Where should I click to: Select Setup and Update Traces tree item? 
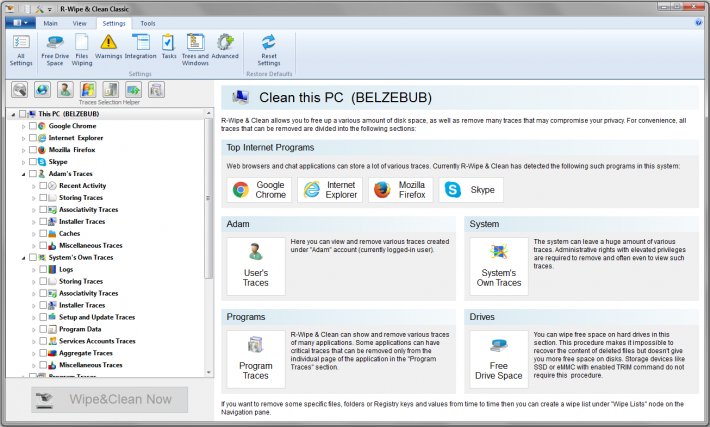pyautogui.click(x=97, y=317)
